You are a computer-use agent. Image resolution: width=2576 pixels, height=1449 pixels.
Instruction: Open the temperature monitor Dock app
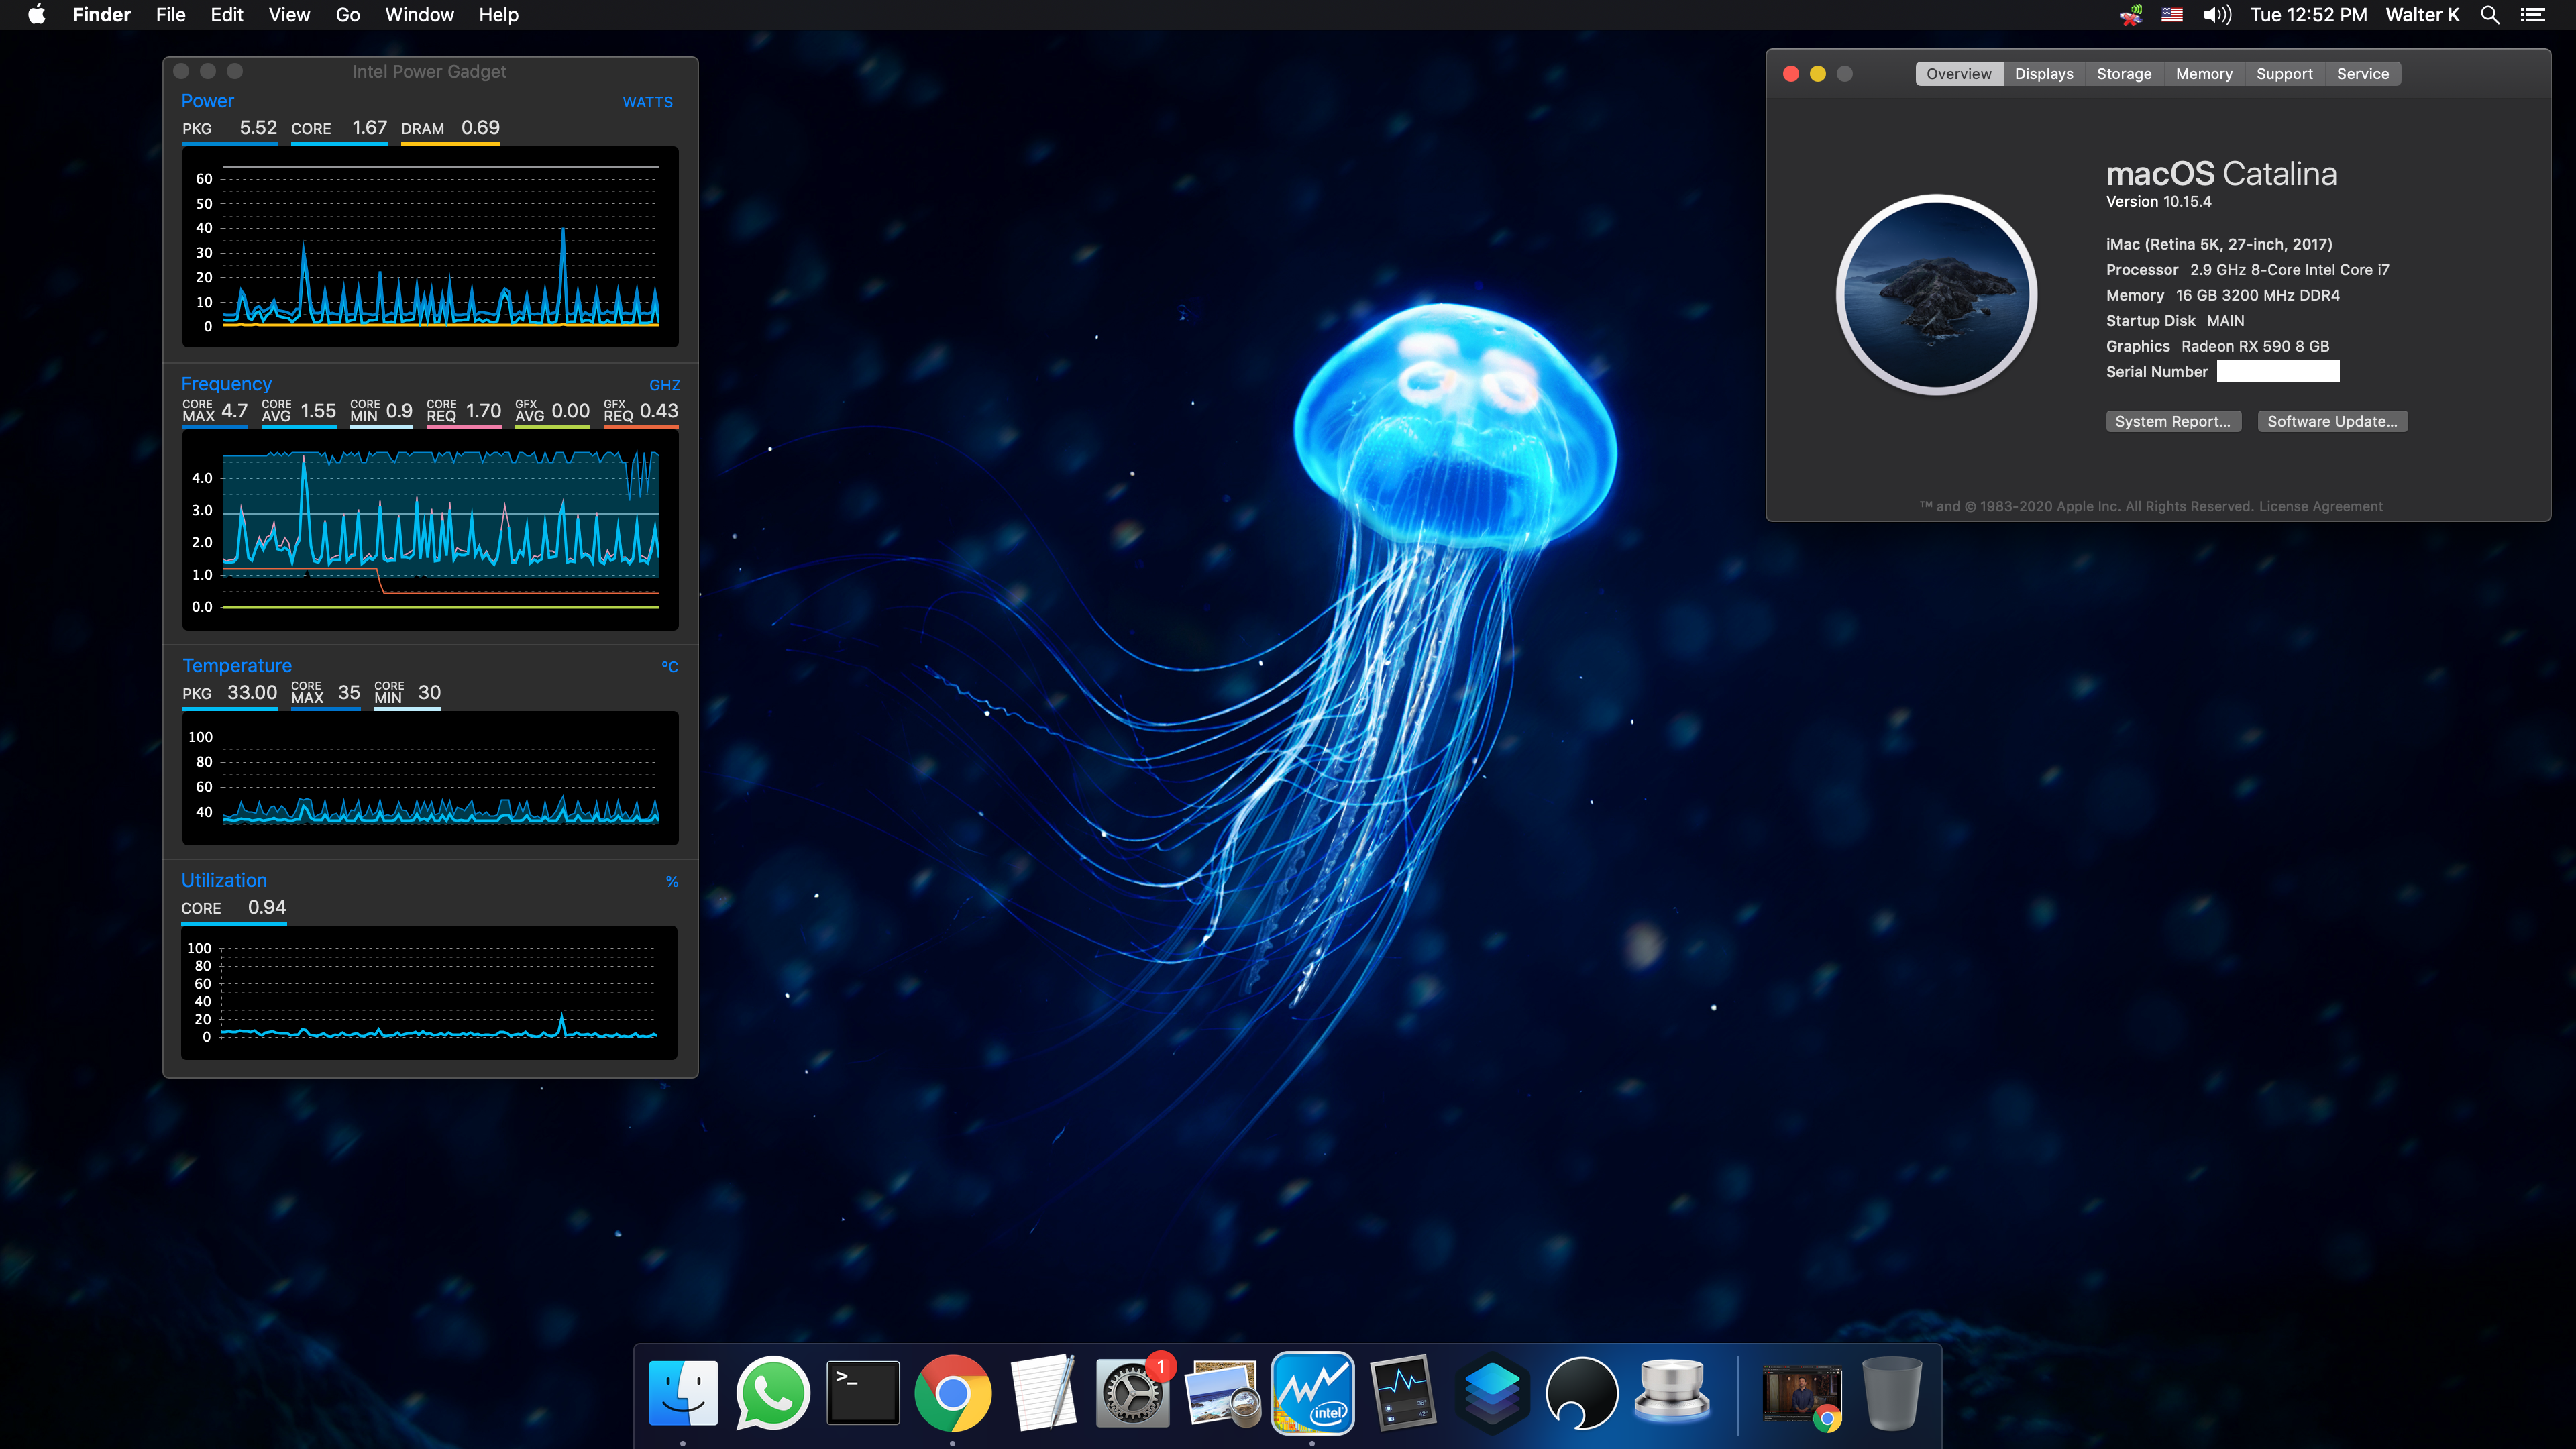point(1402,1393)
